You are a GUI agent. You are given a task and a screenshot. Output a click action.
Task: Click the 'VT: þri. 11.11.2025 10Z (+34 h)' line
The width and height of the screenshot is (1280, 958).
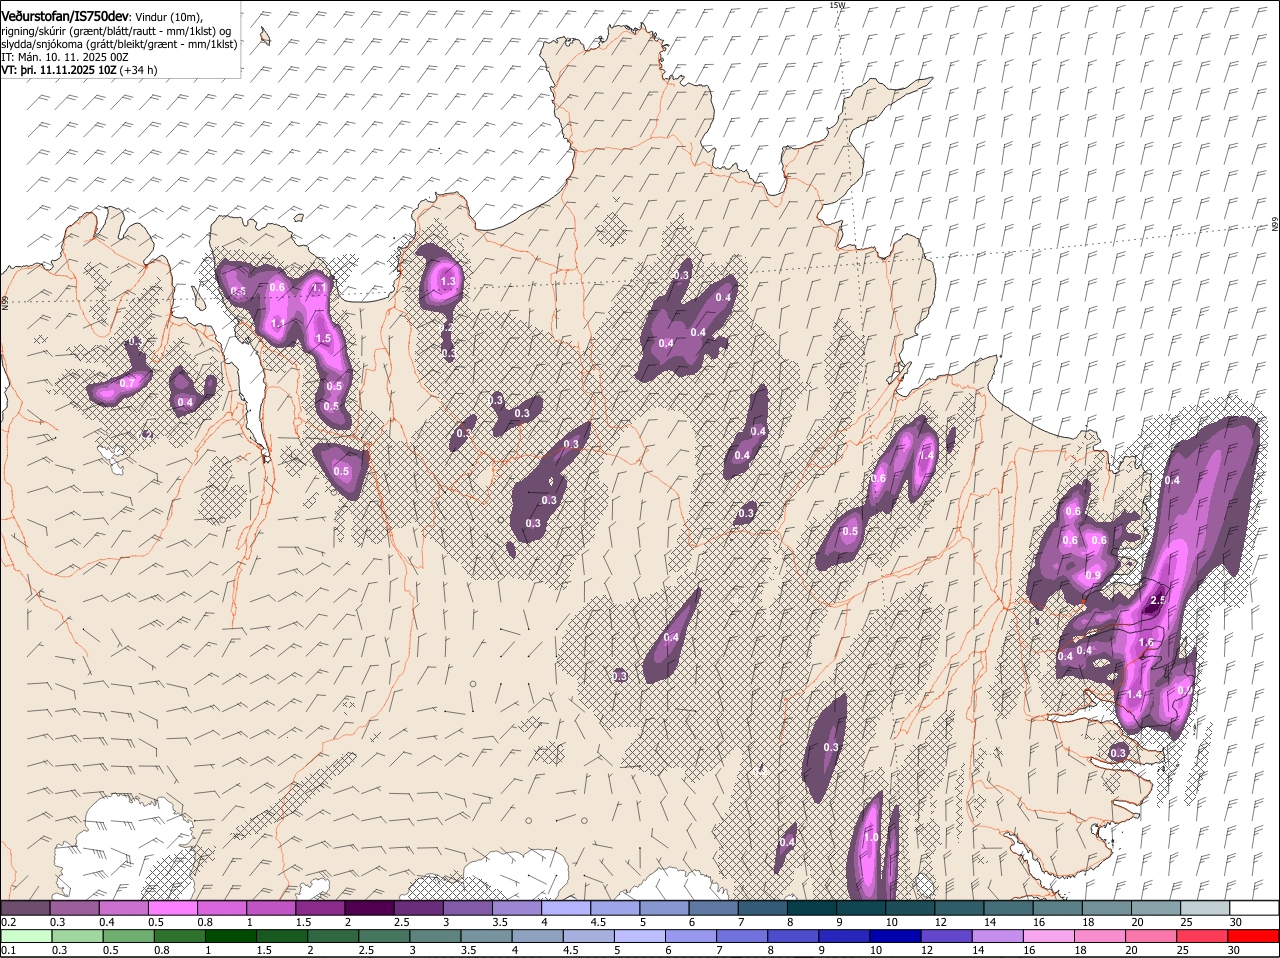(79, 70)
